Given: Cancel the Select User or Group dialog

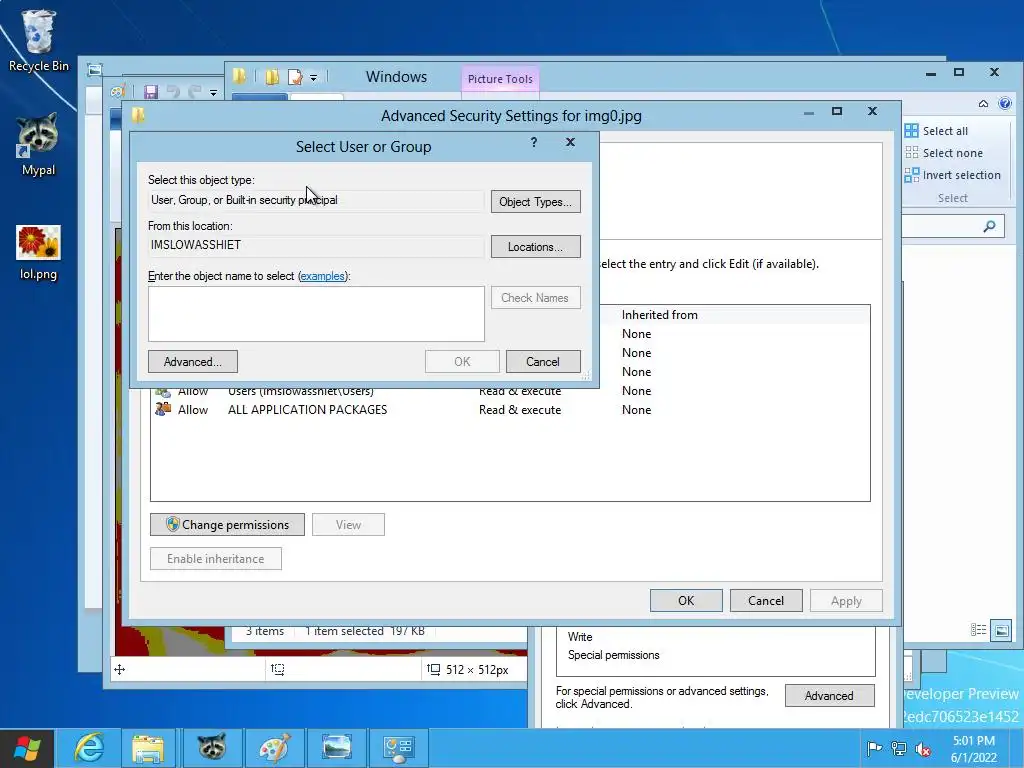Looking at the screenshot, I should point(543,362).
